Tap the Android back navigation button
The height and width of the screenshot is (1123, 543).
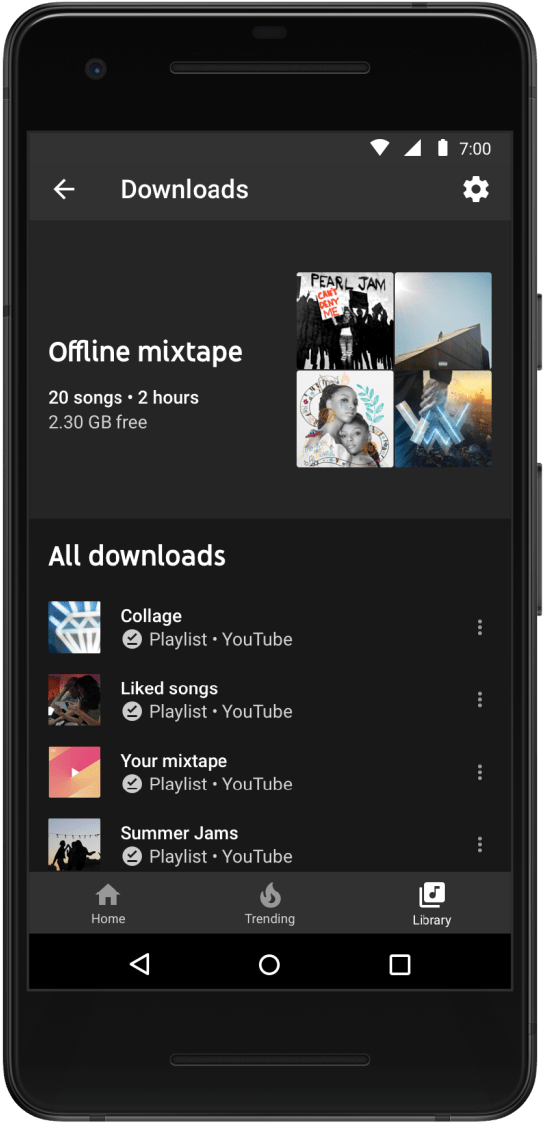pos(140,964)
